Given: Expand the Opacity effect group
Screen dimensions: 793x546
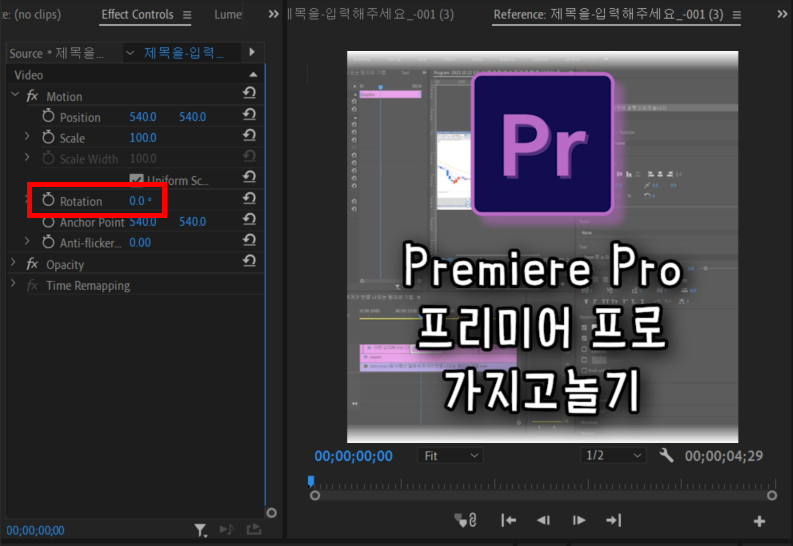Looking at the screenshot, I should coord(14,262).
